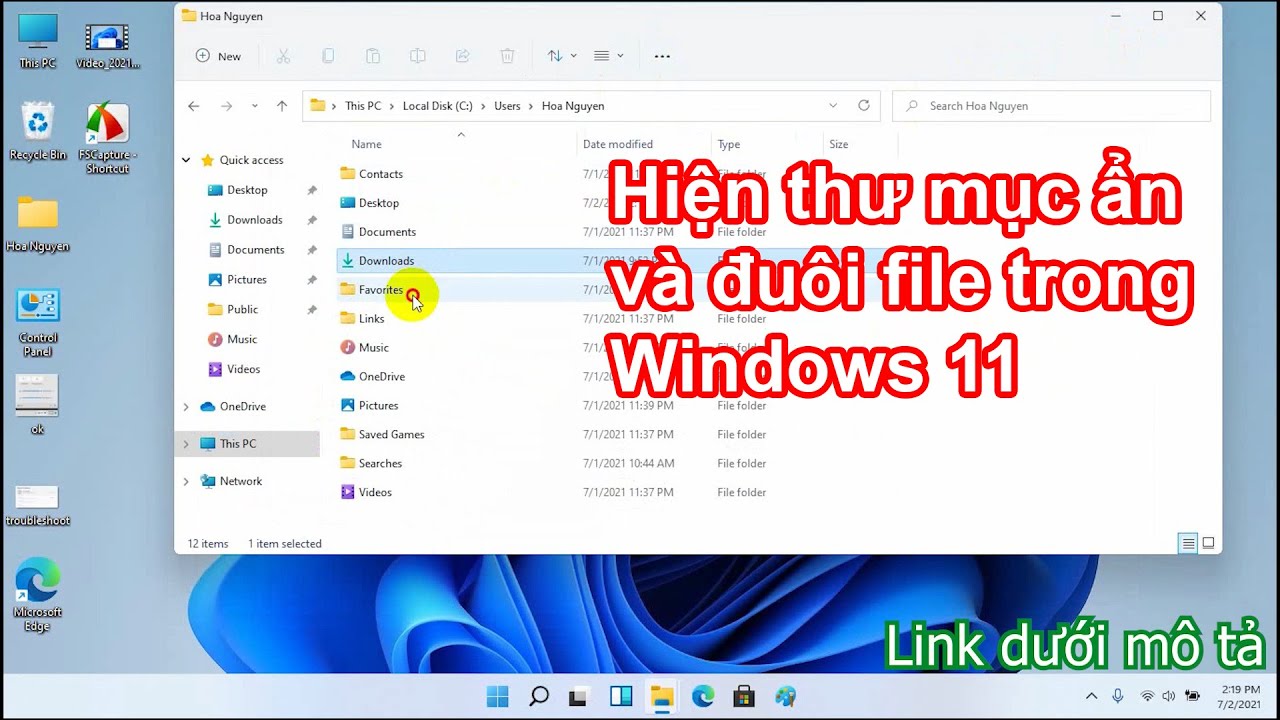Select Music in Quick access sidebar

pos(241,340)
